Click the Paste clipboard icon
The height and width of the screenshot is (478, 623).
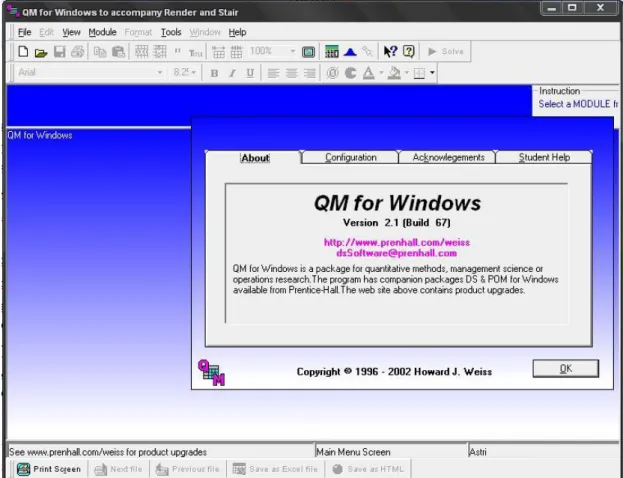coord(118,52)
